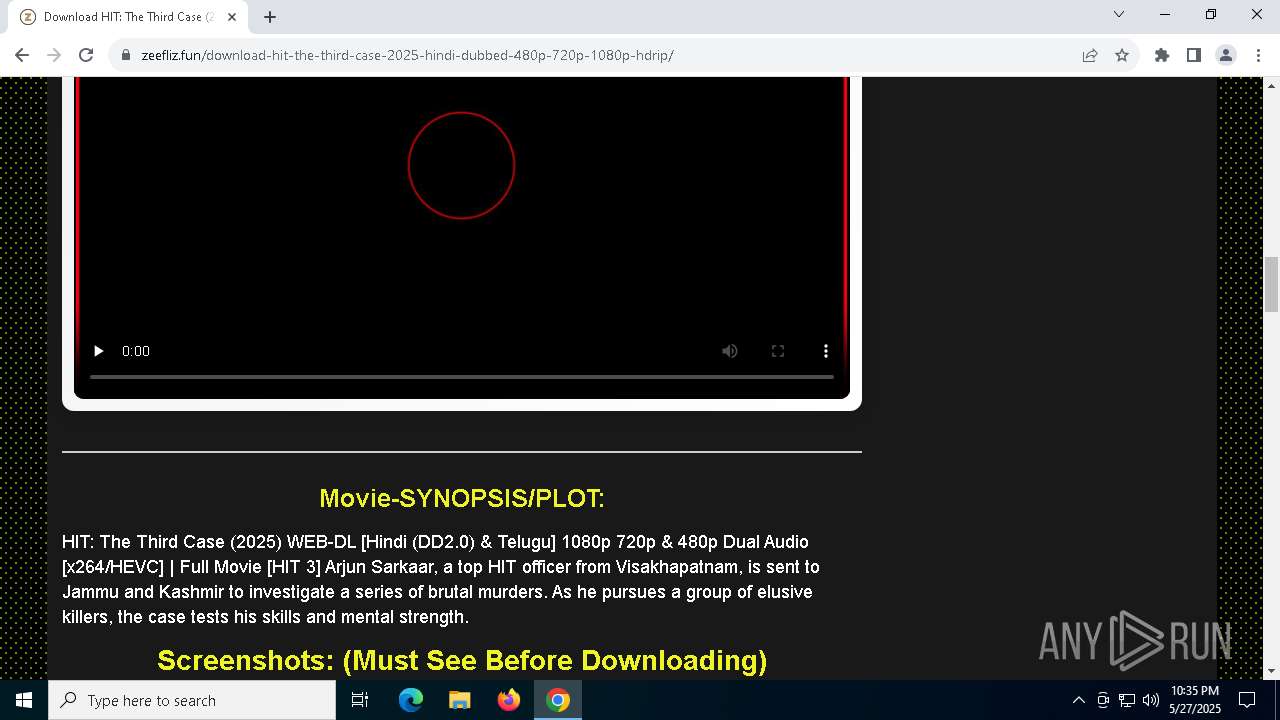Open video player more options menu
Screen dimensions: 1280x720
826,351
